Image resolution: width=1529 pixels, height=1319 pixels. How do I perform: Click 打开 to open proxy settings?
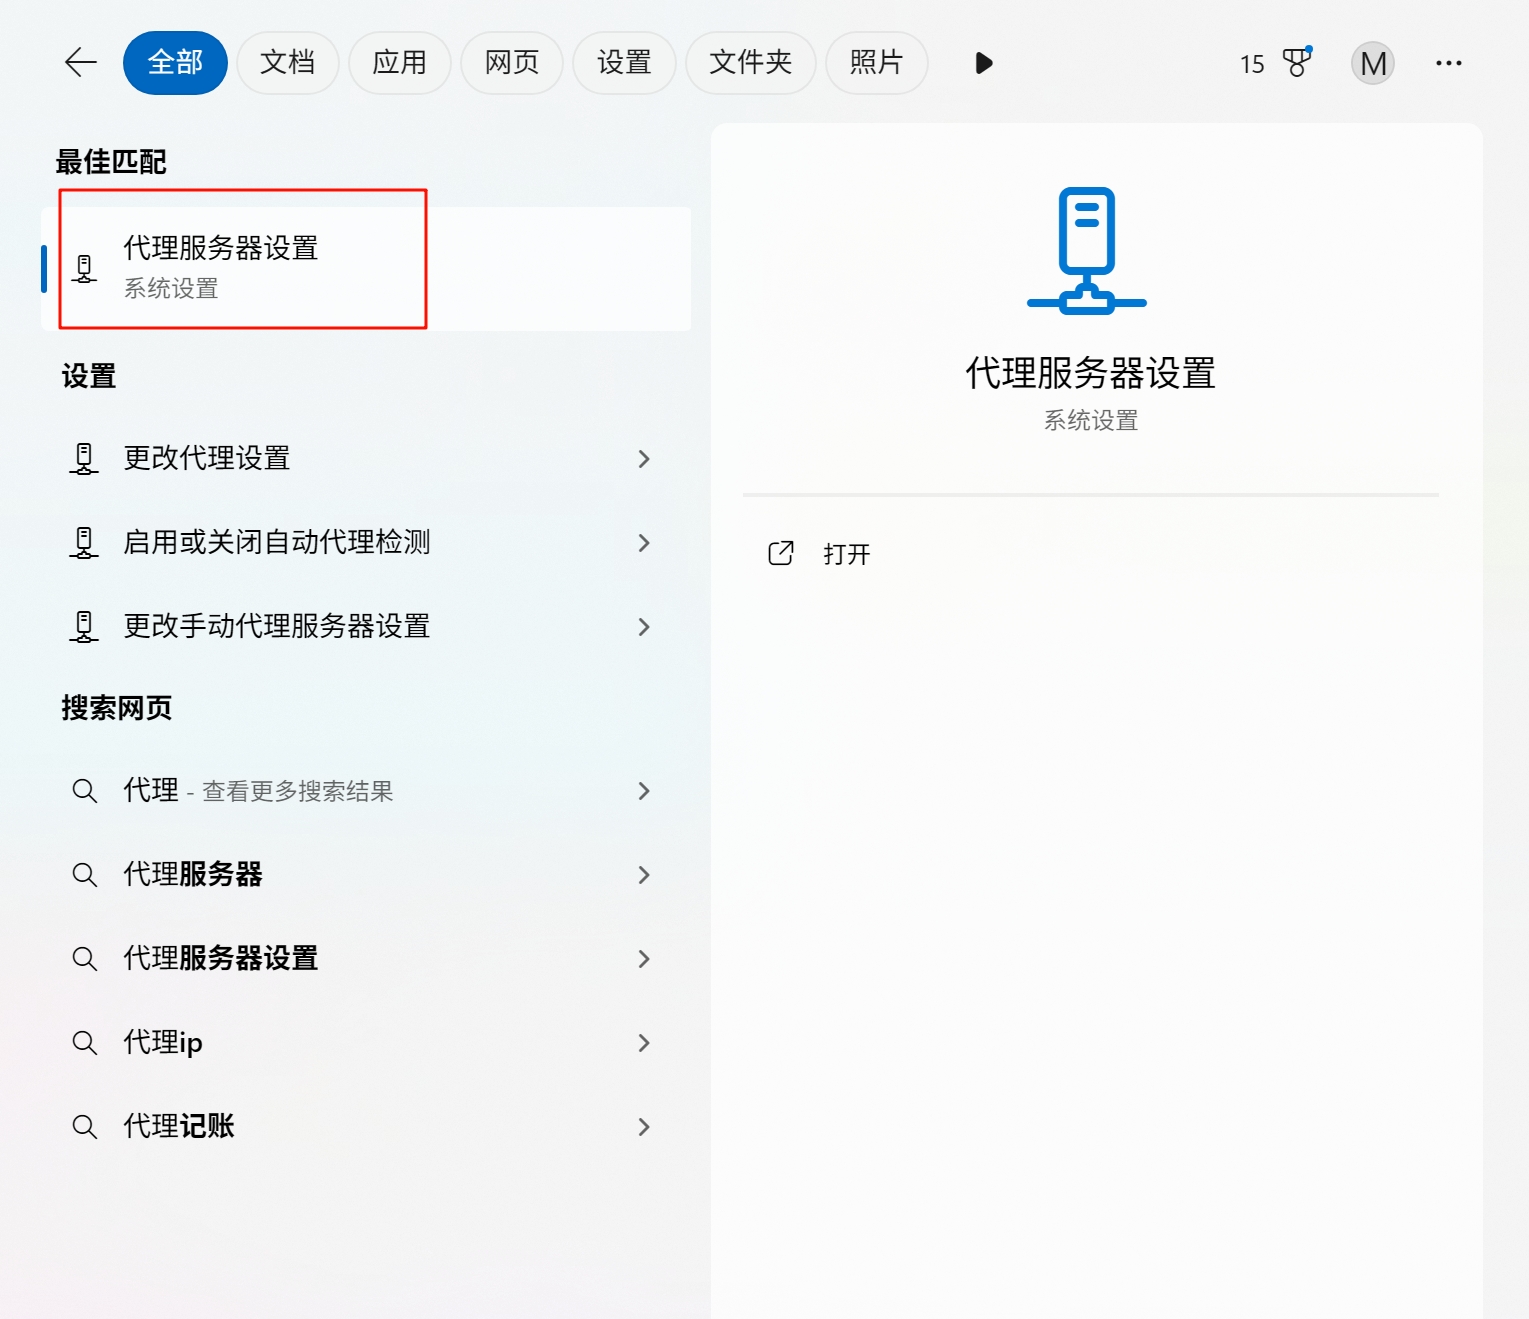click(x=846, y=554)
